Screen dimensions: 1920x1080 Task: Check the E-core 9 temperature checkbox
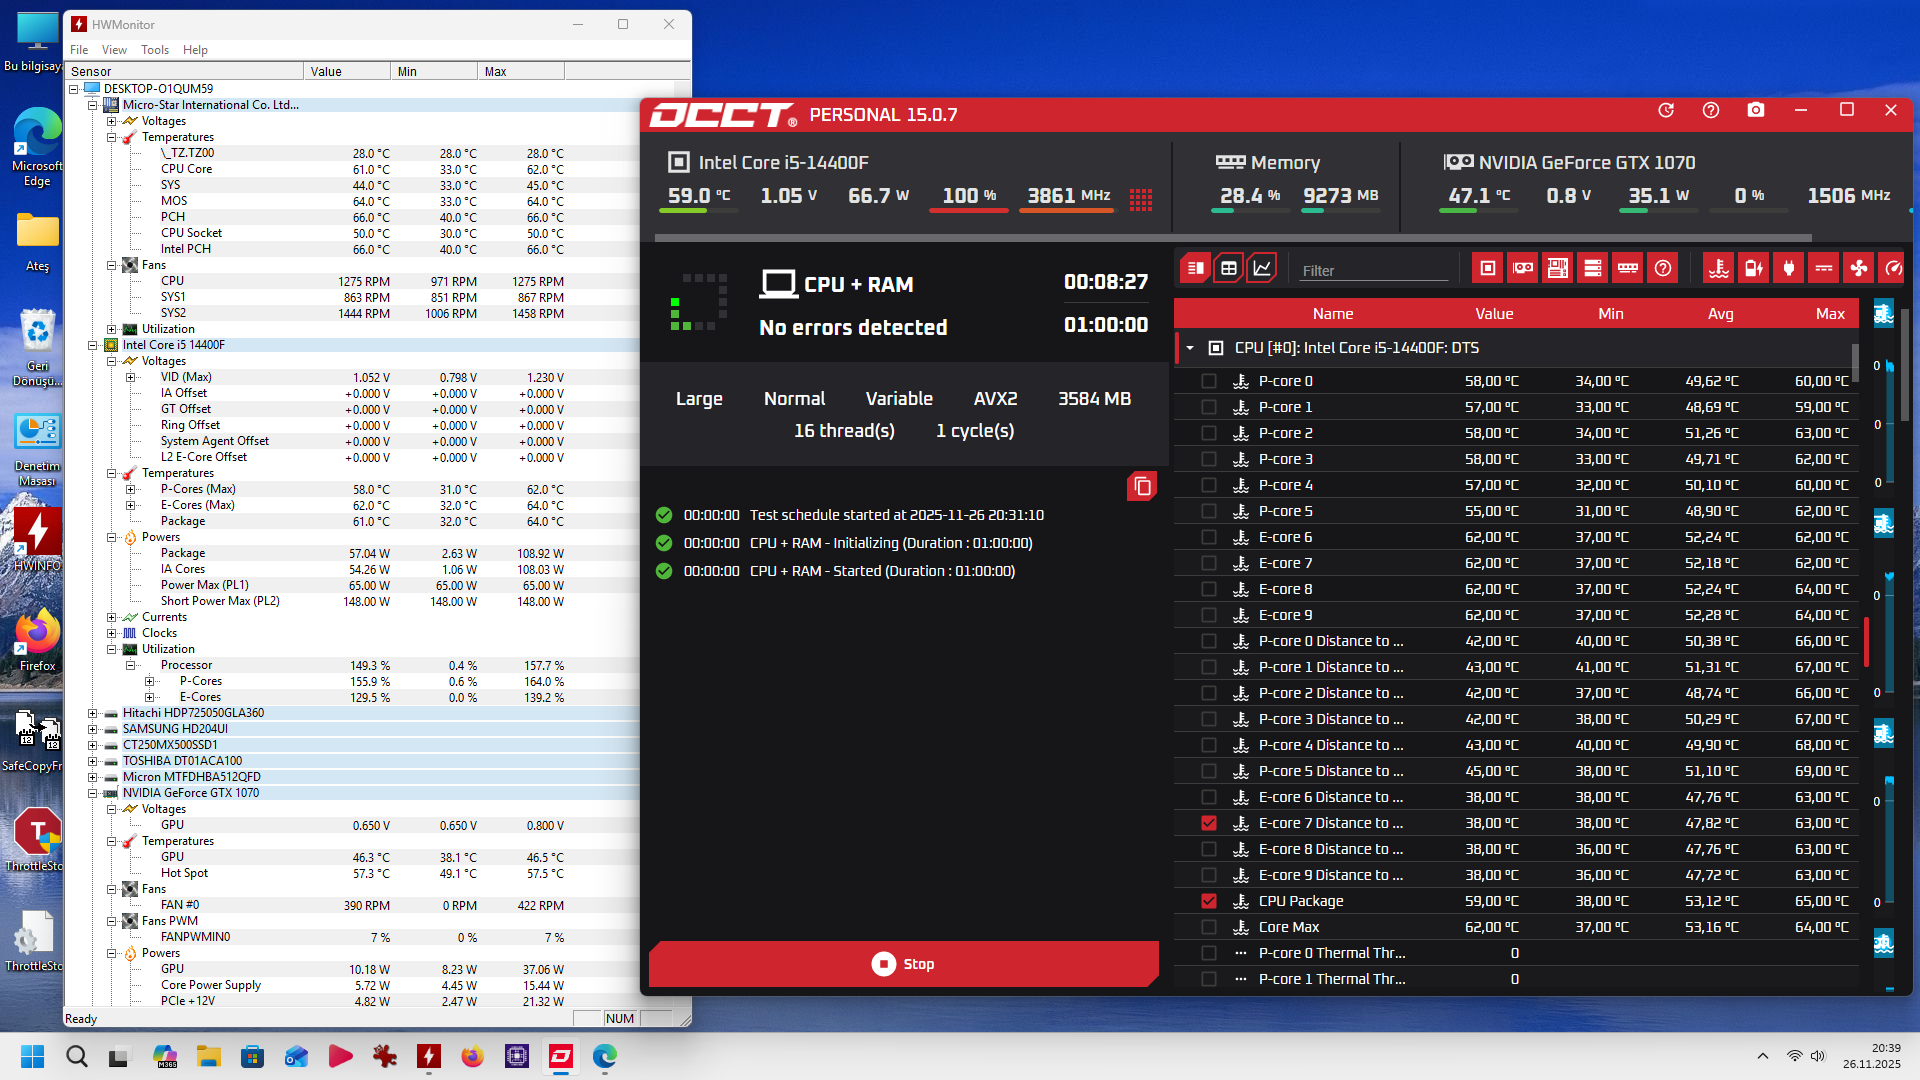(x=1209, y=615)
